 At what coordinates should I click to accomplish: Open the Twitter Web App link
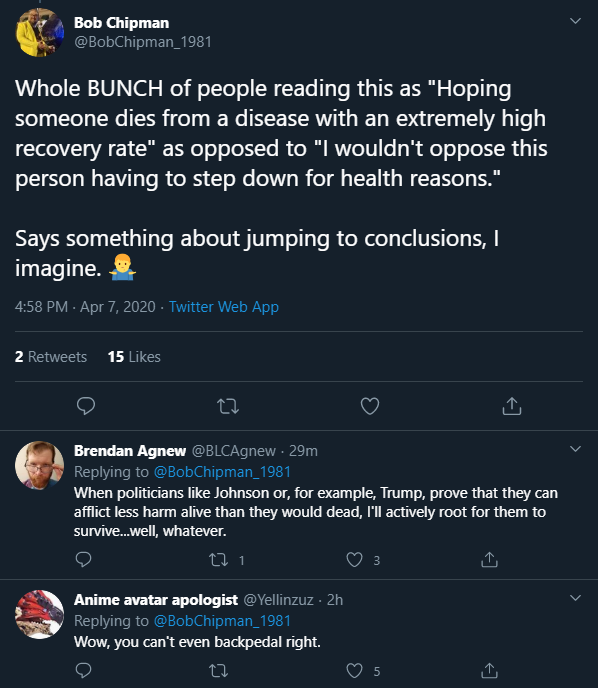[224, 307]
